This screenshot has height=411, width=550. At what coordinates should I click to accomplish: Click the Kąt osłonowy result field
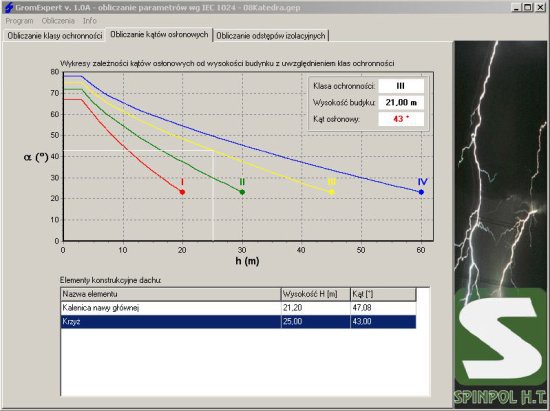(x=401, y=119)
